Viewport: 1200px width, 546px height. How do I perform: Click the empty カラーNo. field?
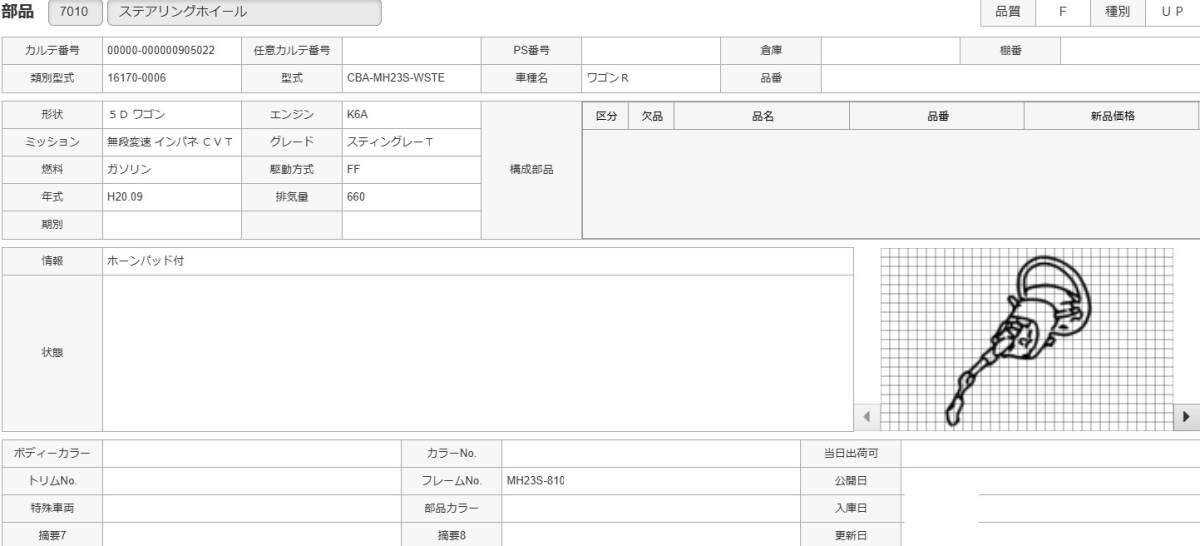click(x=651, y=454)
